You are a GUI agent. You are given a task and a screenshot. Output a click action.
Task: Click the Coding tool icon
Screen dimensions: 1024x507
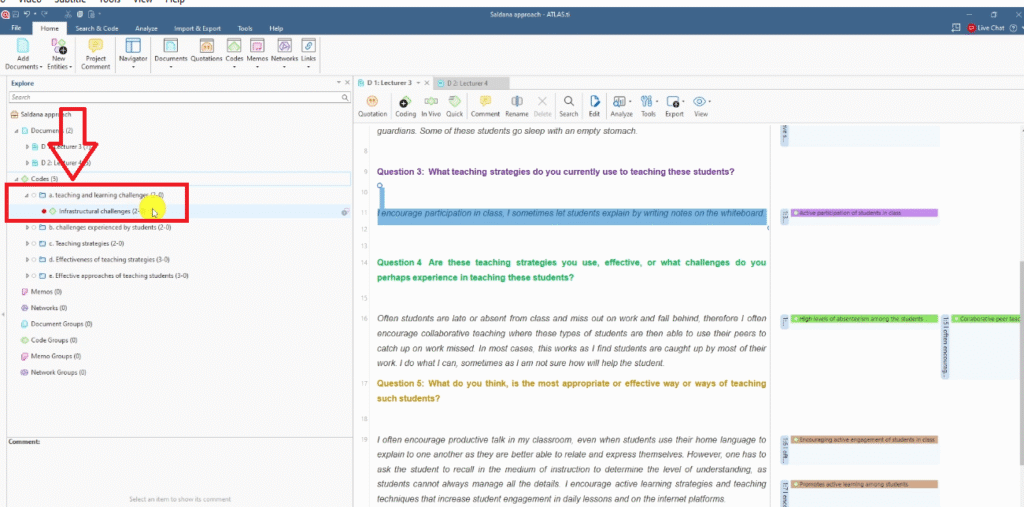[405, 105]
